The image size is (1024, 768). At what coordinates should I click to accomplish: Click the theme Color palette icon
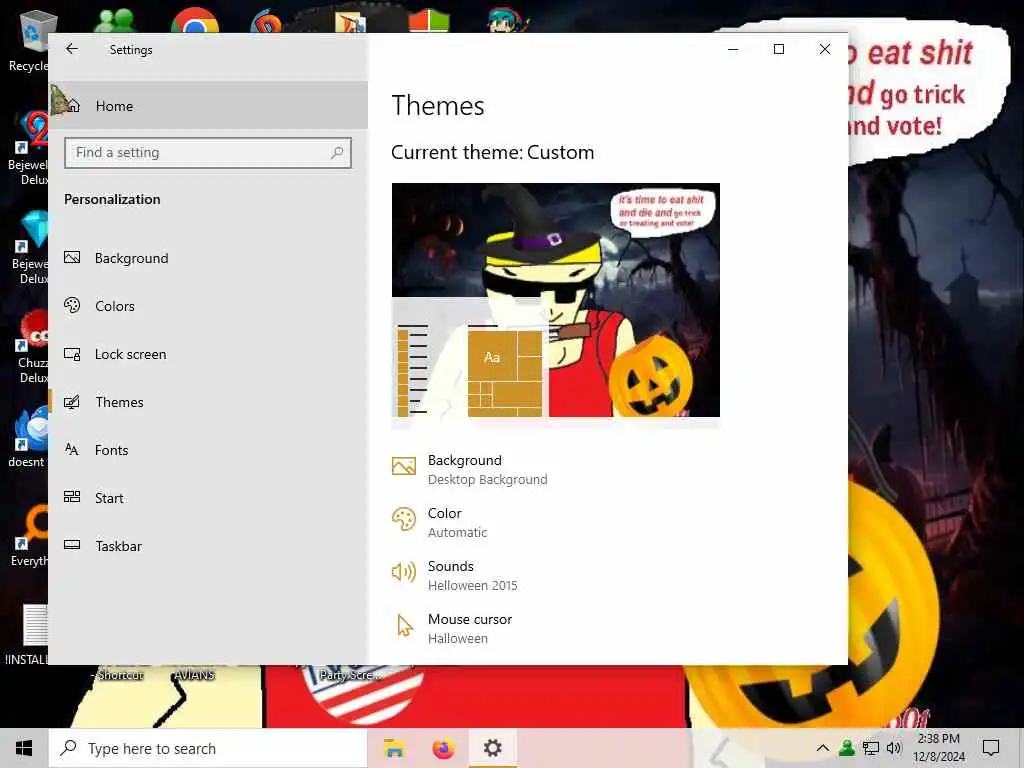tap(404, 520)
